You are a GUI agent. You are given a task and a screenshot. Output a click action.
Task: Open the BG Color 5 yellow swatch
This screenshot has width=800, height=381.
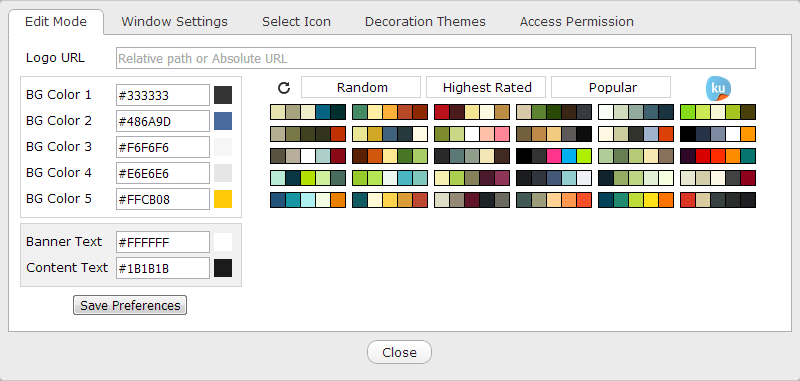(223, 199)
